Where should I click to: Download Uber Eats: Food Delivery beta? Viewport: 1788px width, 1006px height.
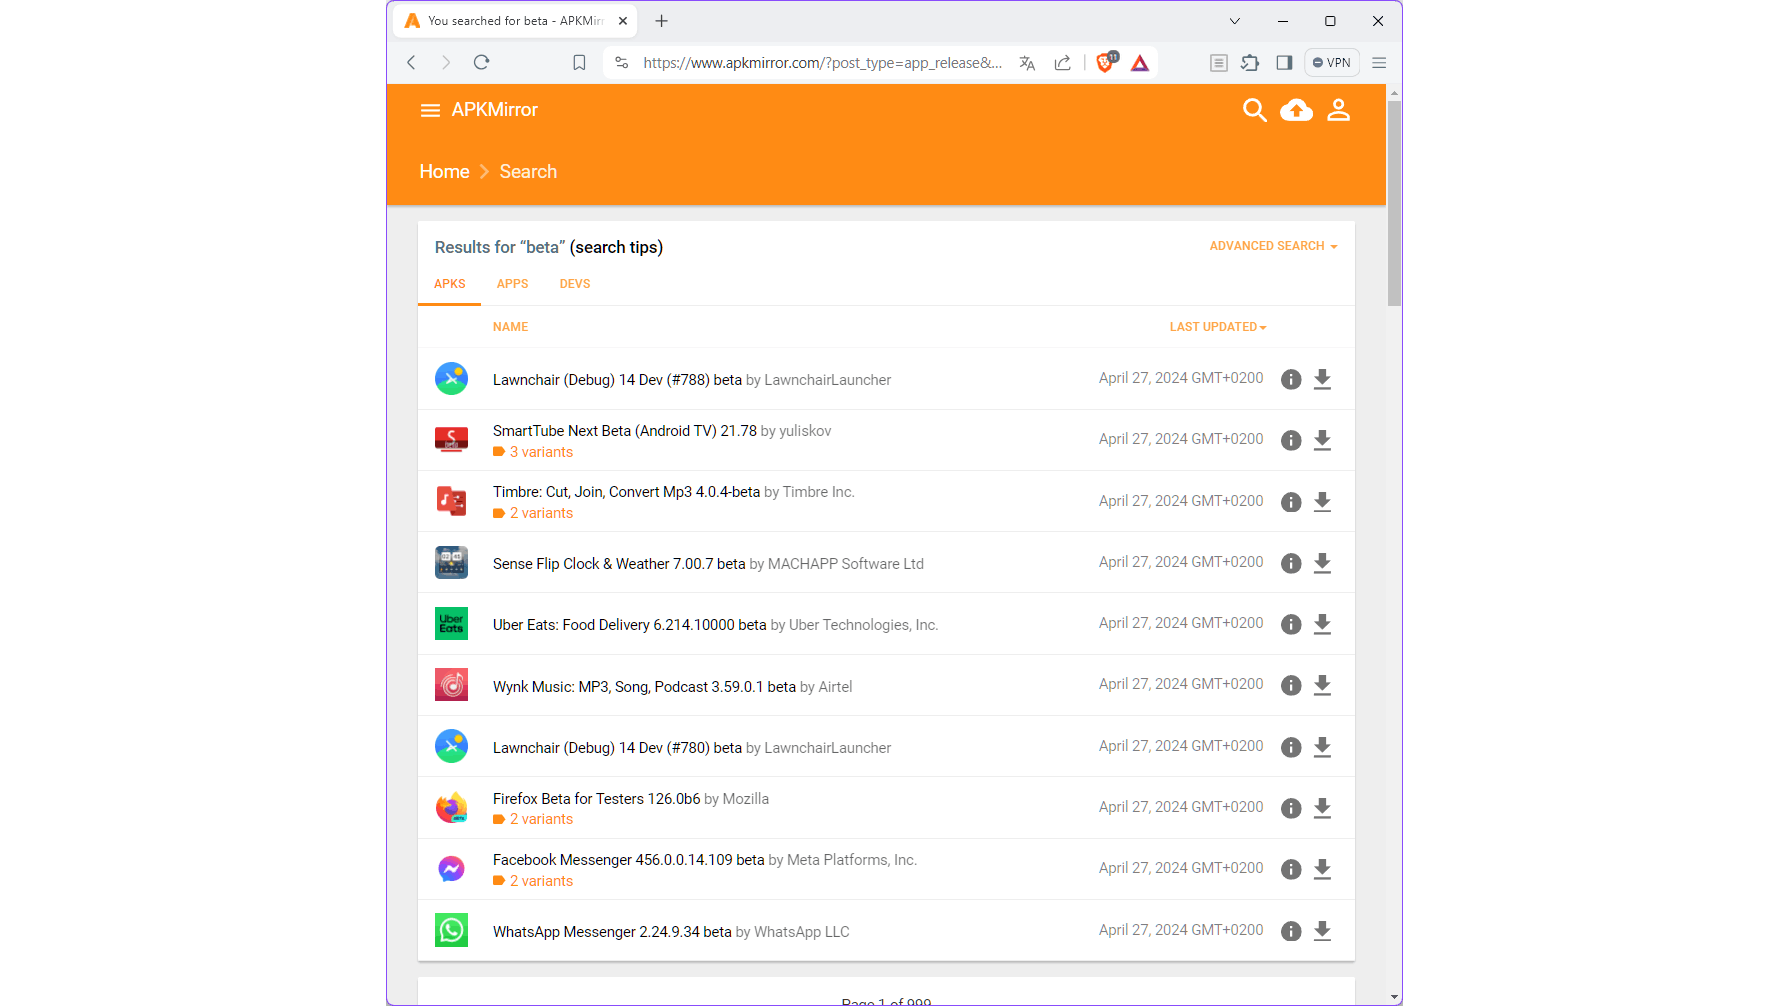pyautogui.click(x=1322, y=624)
